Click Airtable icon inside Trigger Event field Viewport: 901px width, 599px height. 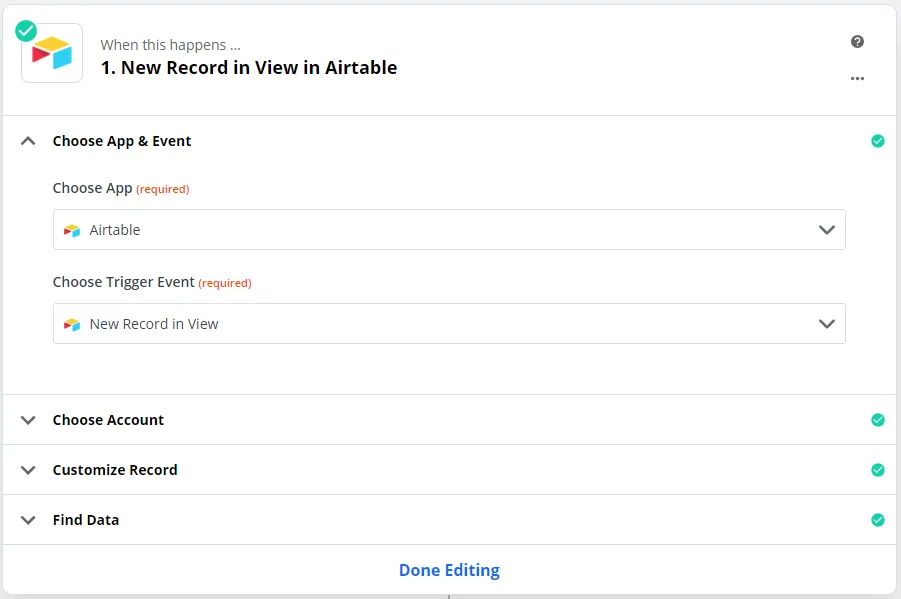click(x=72, y=324)
